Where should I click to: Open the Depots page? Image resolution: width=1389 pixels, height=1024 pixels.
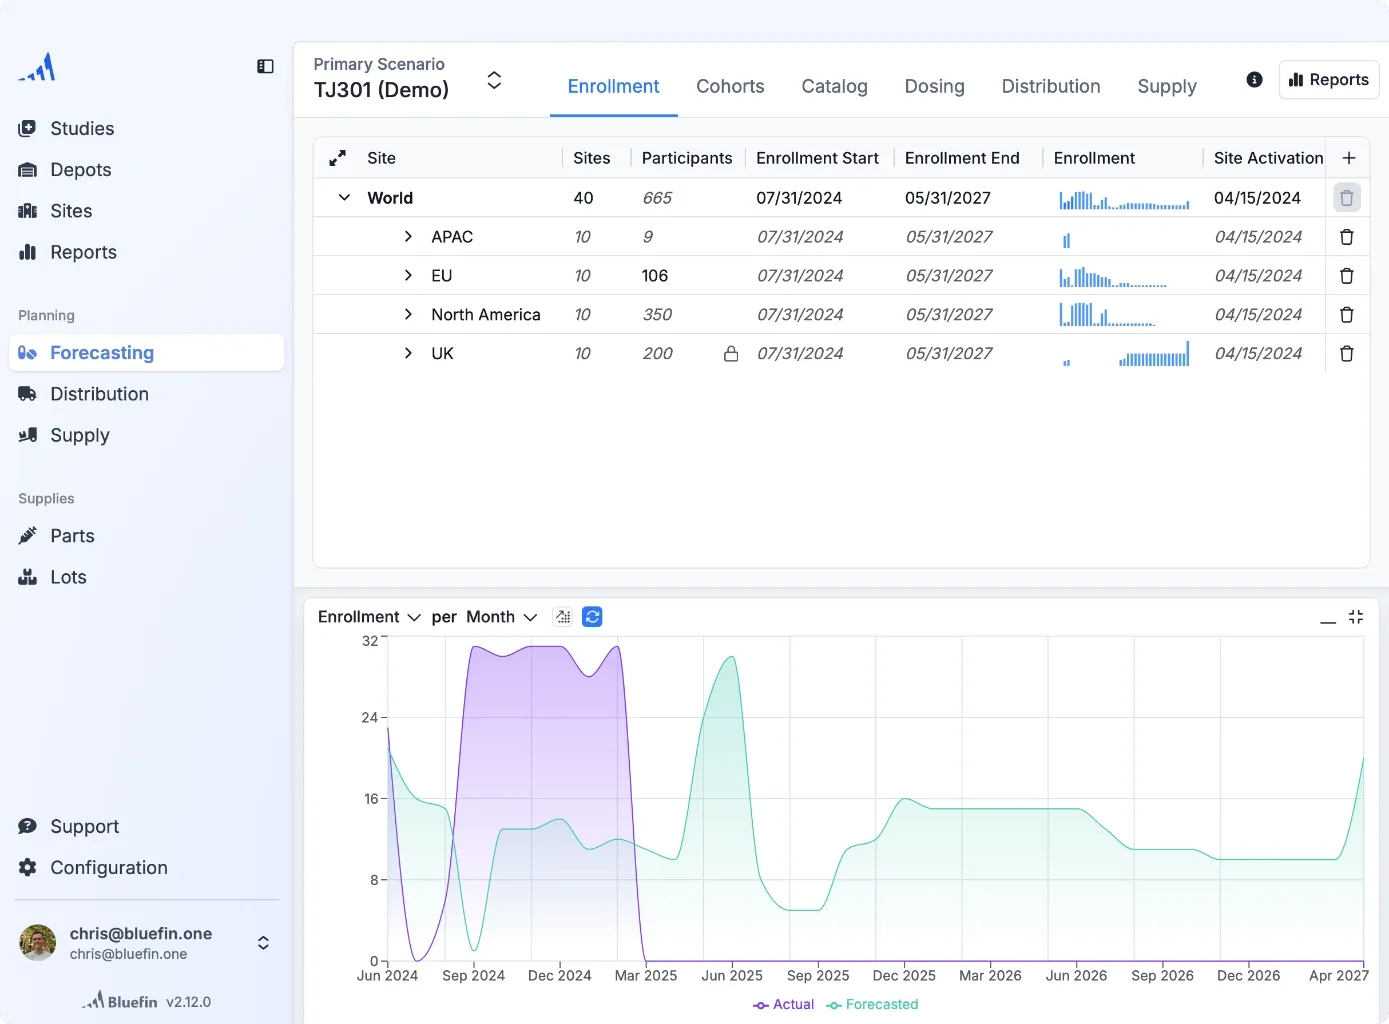click(80, 169)
